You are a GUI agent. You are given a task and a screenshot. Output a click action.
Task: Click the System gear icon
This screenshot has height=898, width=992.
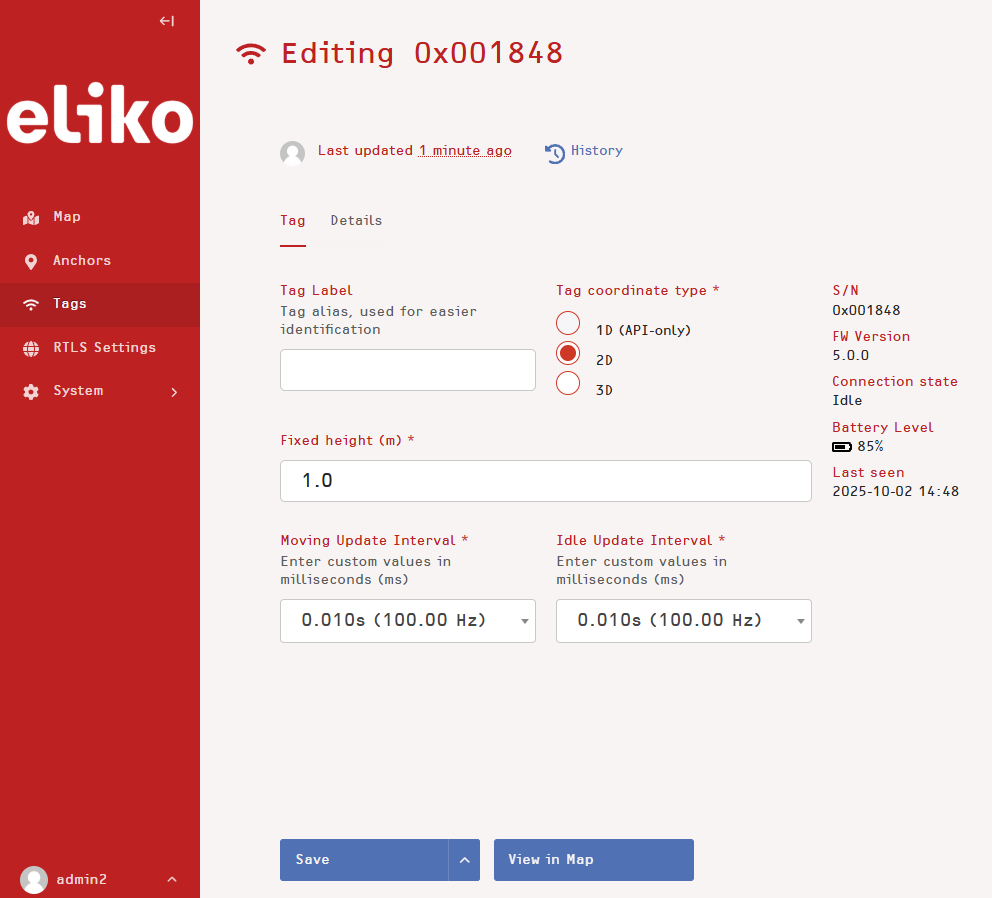(31, 391)
